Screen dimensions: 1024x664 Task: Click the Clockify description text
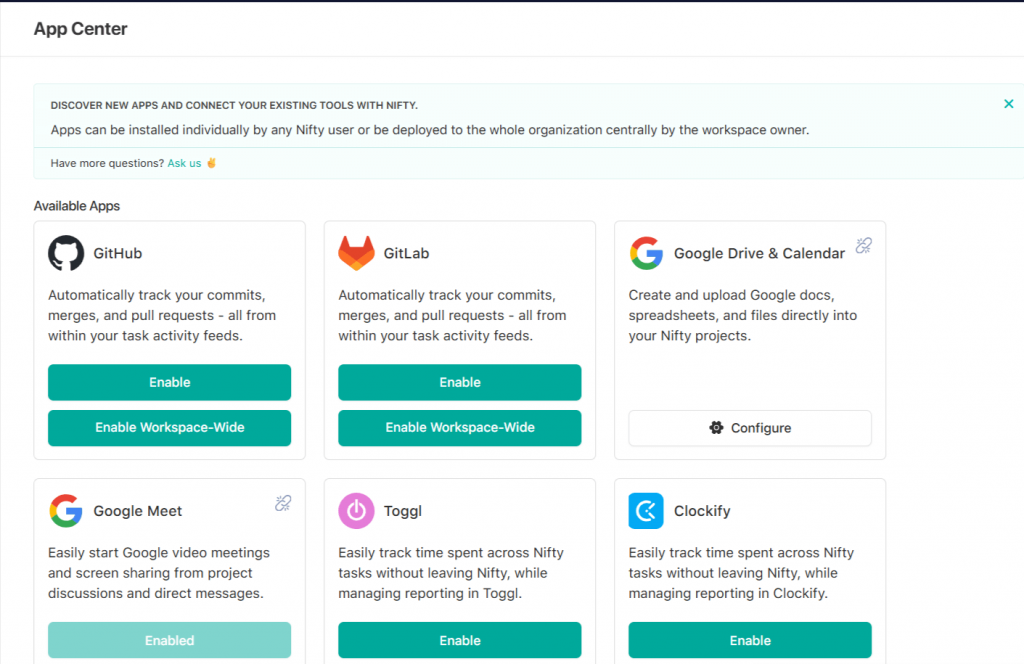pos(741,573)
